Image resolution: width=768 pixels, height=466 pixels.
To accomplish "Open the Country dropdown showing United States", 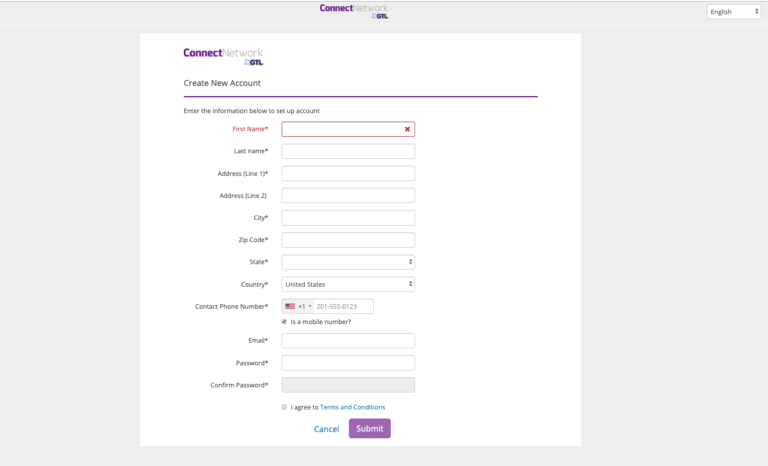I will point(348,284).
